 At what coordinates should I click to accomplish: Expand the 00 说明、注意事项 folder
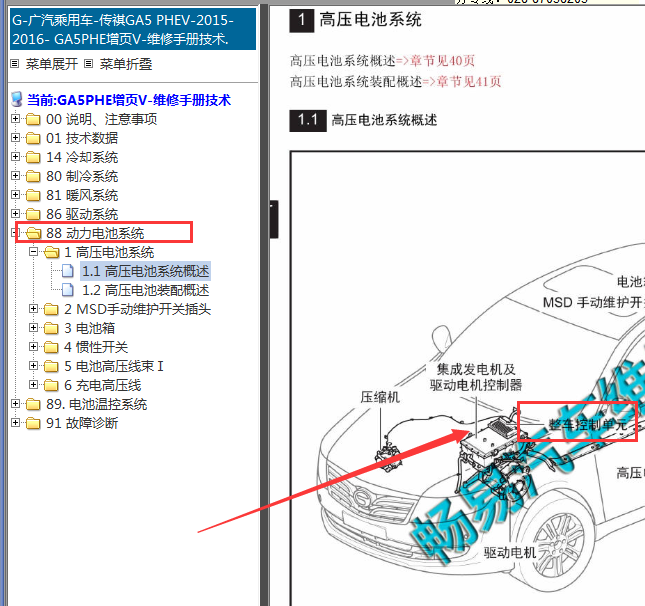(x=16, y=119)
